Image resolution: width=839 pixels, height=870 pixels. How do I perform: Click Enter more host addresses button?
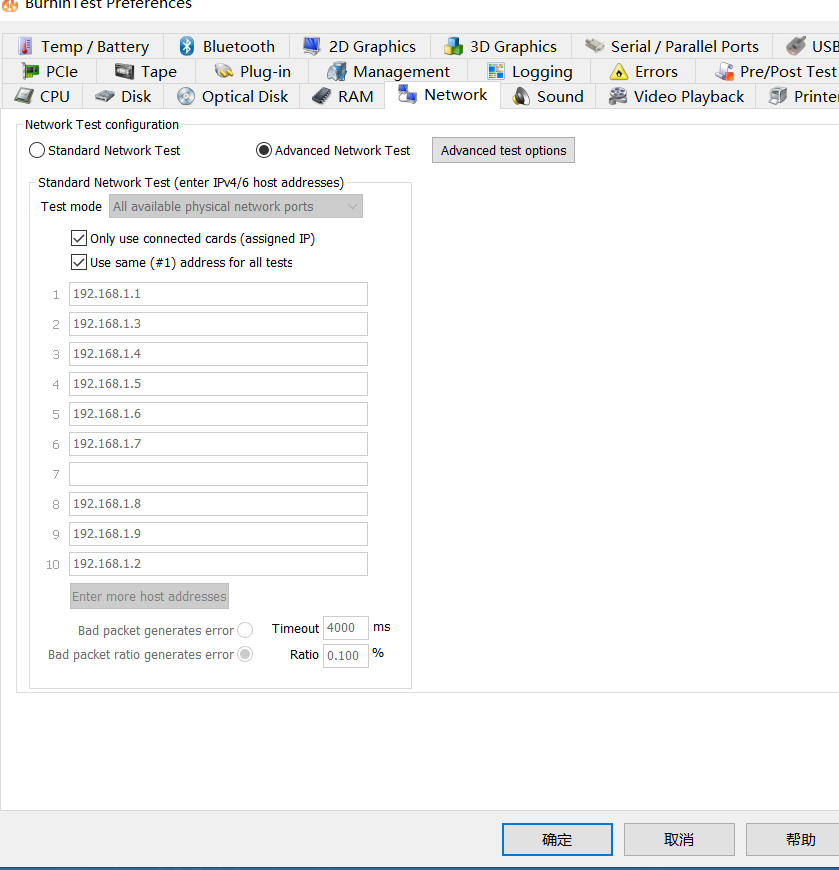(x=149, y=596)
